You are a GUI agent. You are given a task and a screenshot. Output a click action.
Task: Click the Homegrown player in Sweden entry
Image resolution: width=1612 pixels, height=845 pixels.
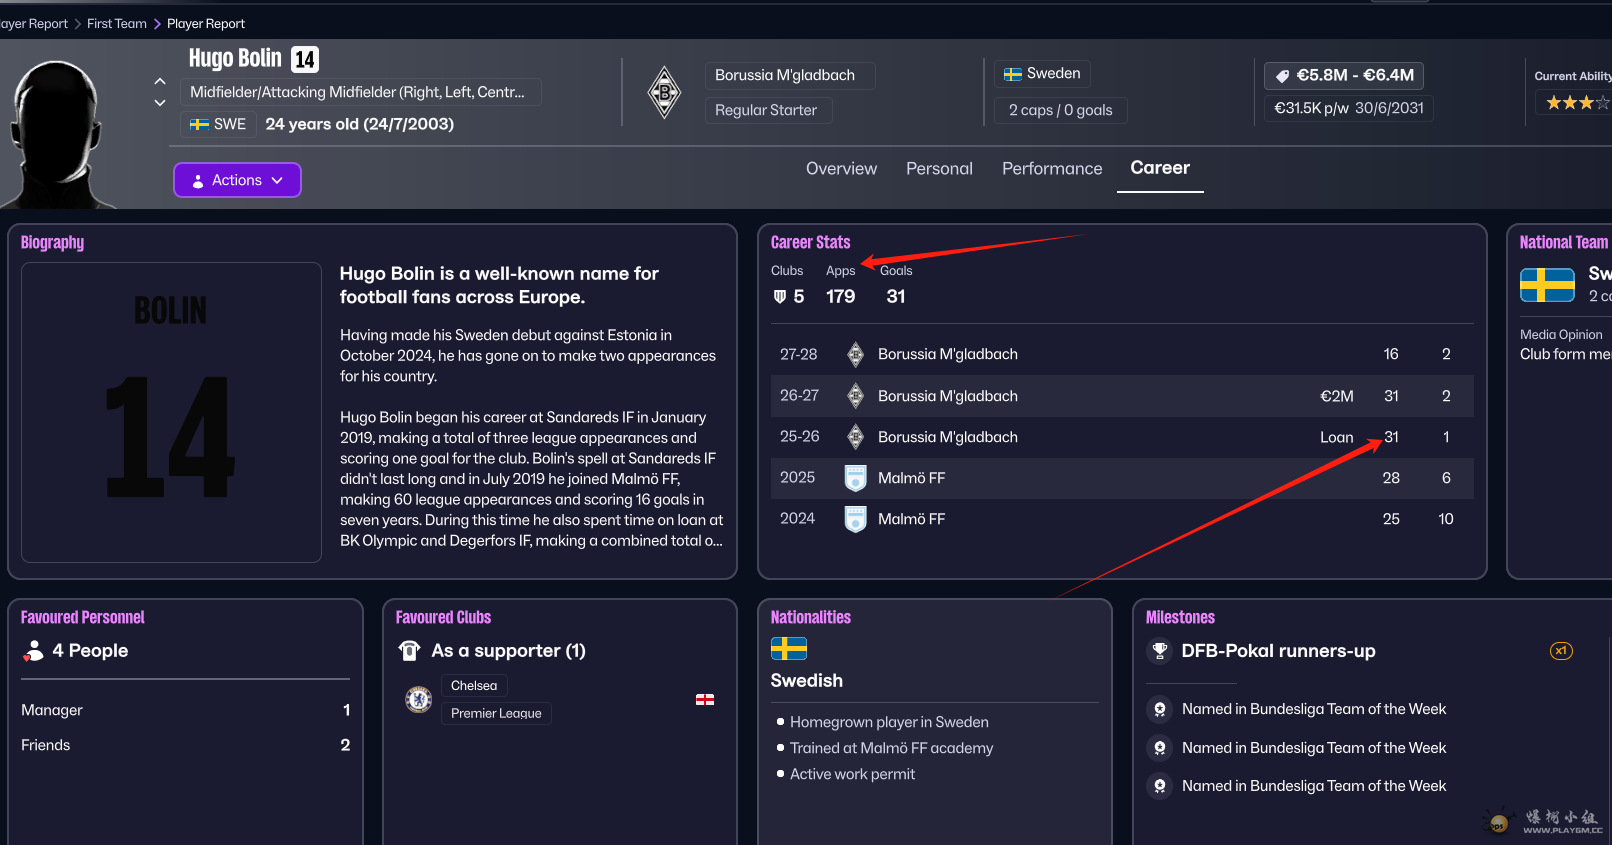889,722
